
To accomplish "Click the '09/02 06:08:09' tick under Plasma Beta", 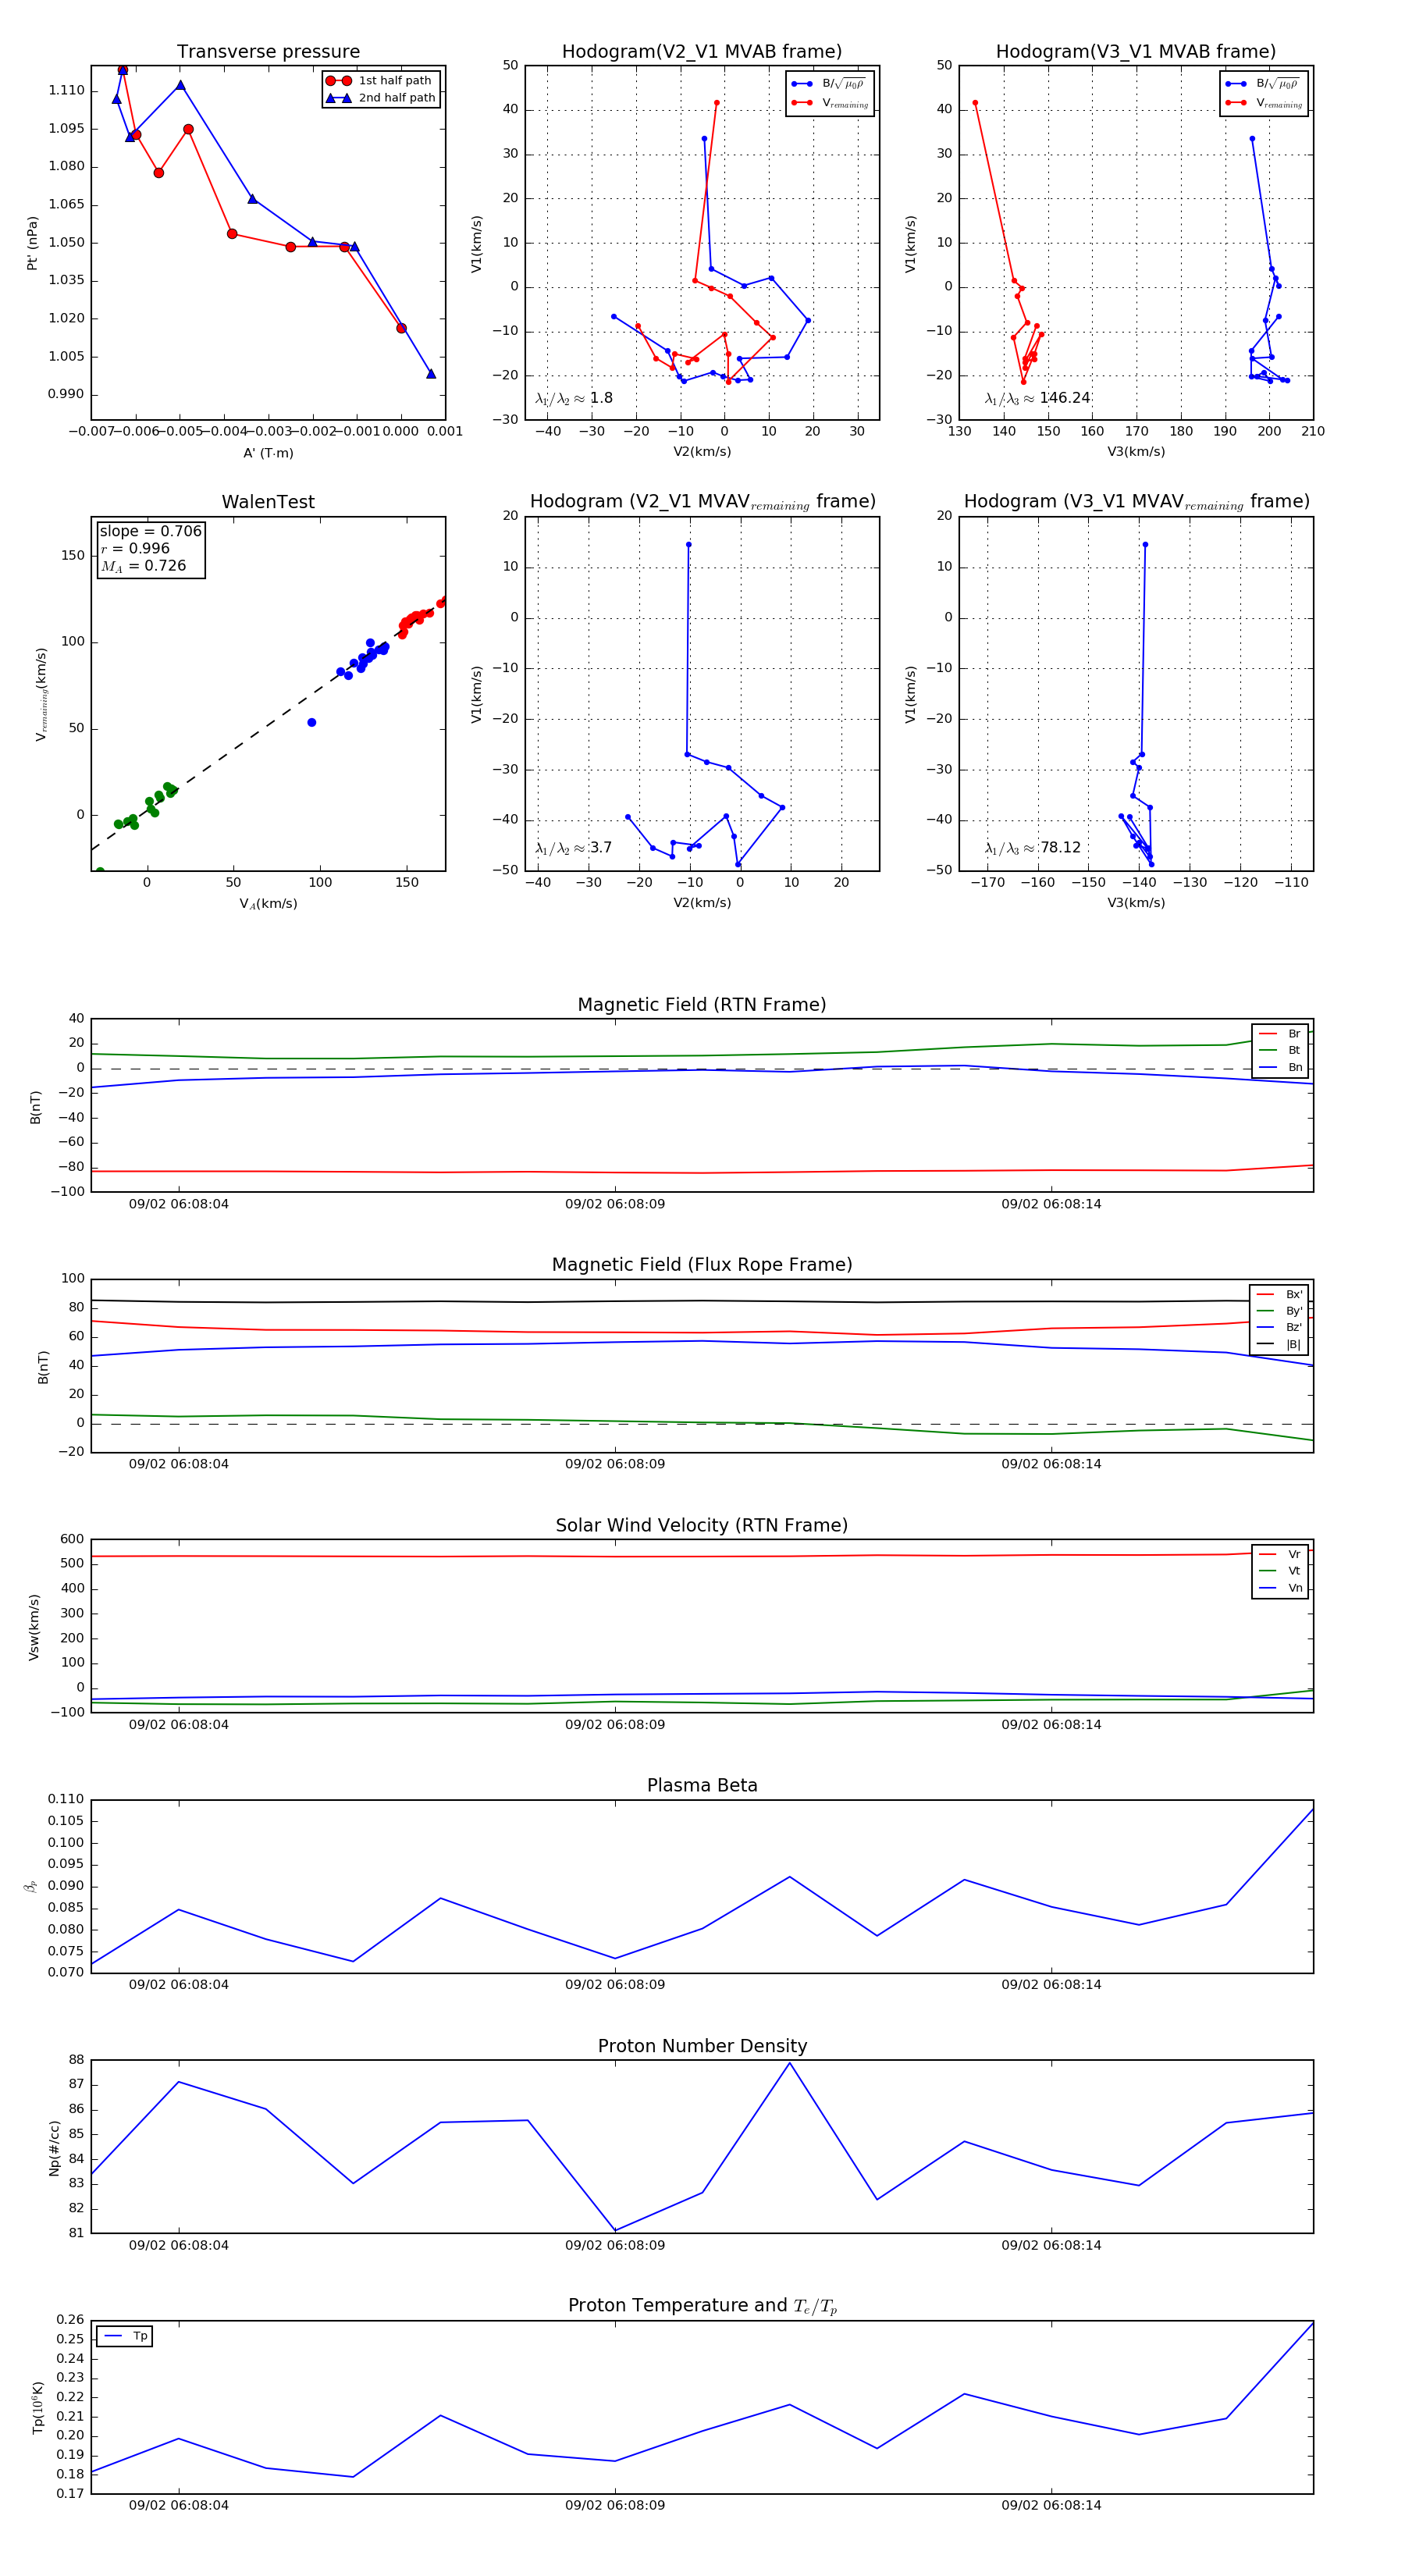I will pyautogui.click(x=615, y=1985).
